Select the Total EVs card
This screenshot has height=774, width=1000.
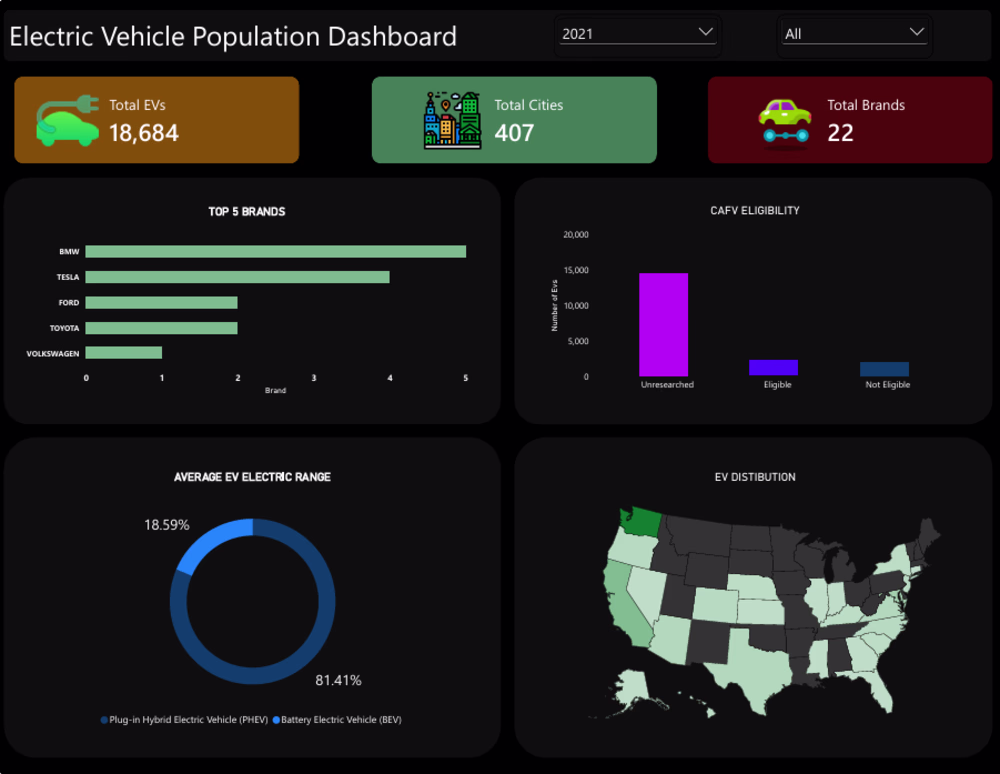[x=157, y=120]
